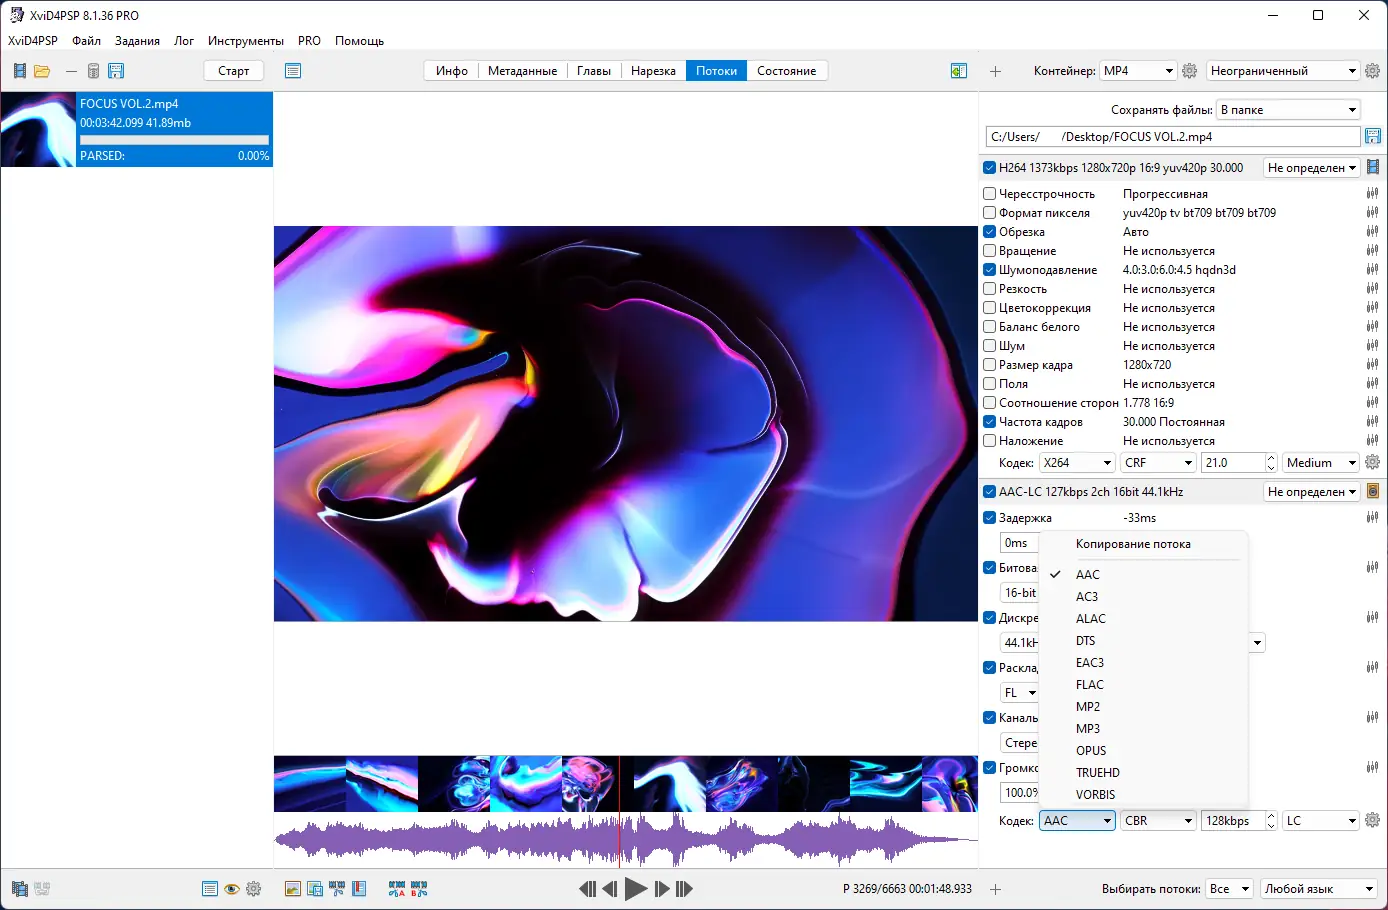
Task: Enable the Вращение checkbox
Action: [989, 250]
